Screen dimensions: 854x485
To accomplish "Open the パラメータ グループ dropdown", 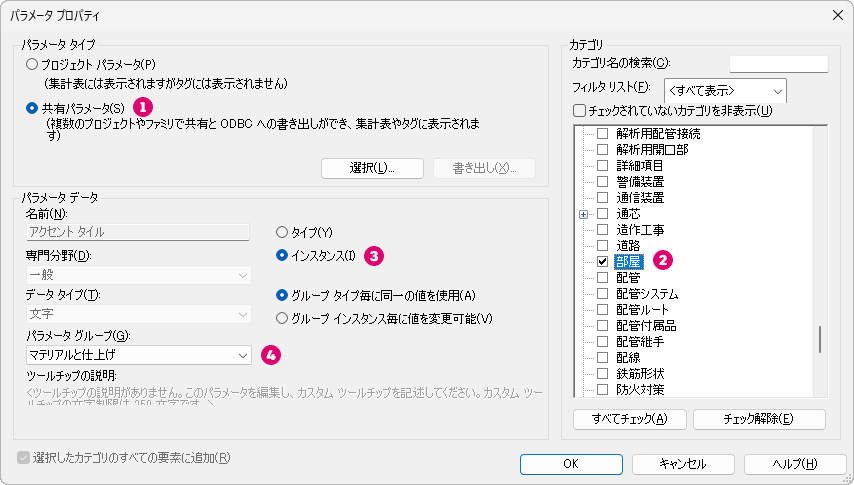I will point(139,354).
